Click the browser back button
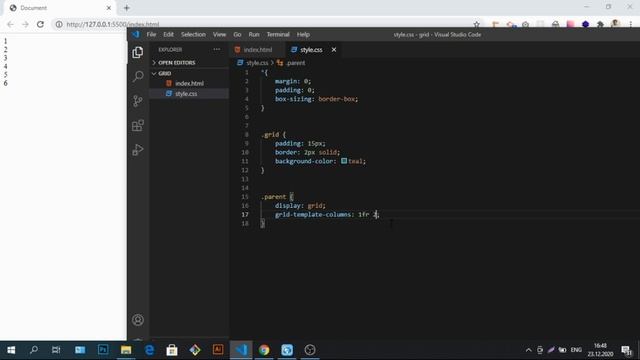 10,24
